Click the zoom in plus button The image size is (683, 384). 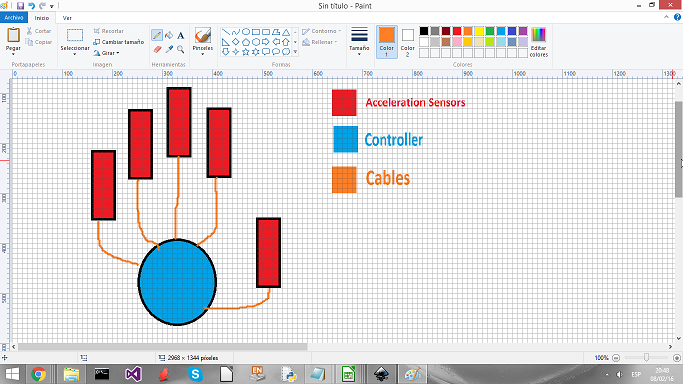[676, 358]
